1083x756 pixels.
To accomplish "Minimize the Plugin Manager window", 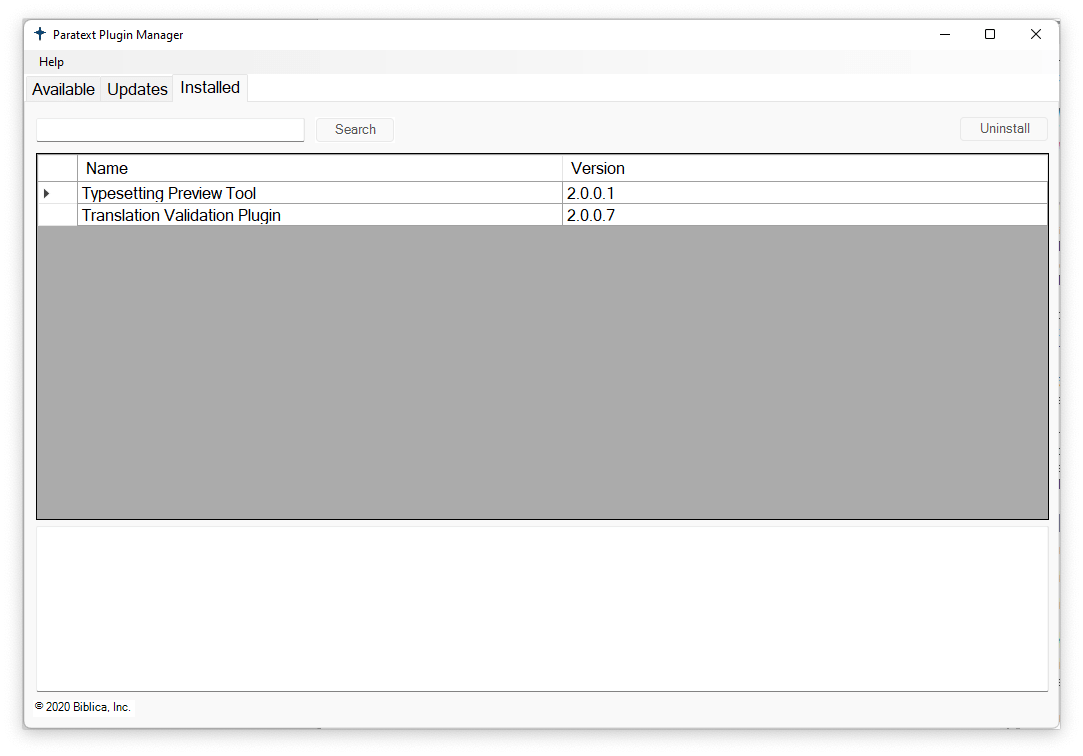I will coord(945,34).
